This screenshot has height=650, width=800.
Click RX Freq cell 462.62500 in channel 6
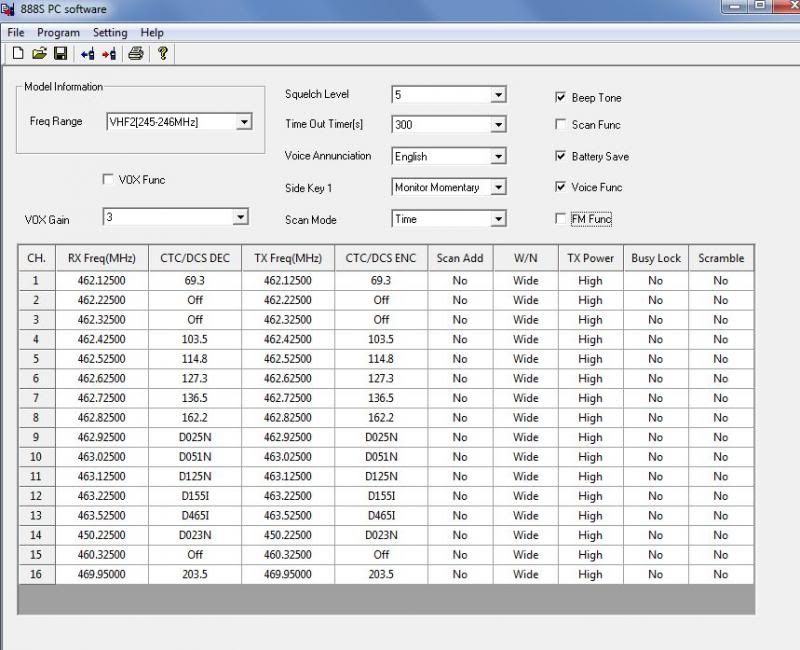pos(102,379)
